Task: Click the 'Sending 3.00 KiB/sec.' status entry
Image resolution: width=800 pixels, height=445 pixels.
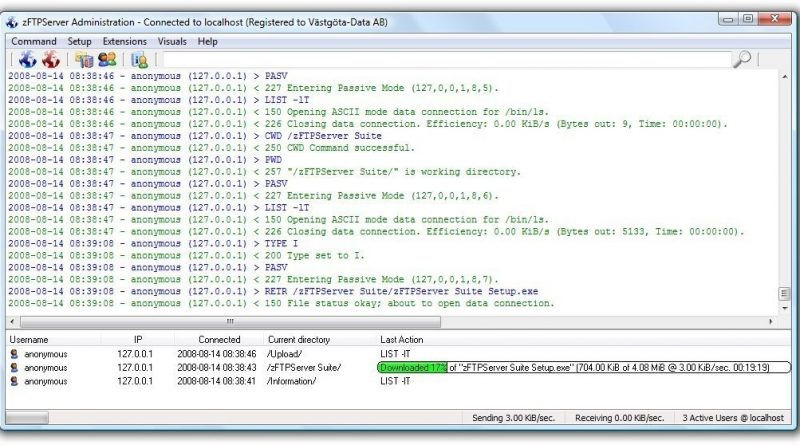Action: pos(513,418)
